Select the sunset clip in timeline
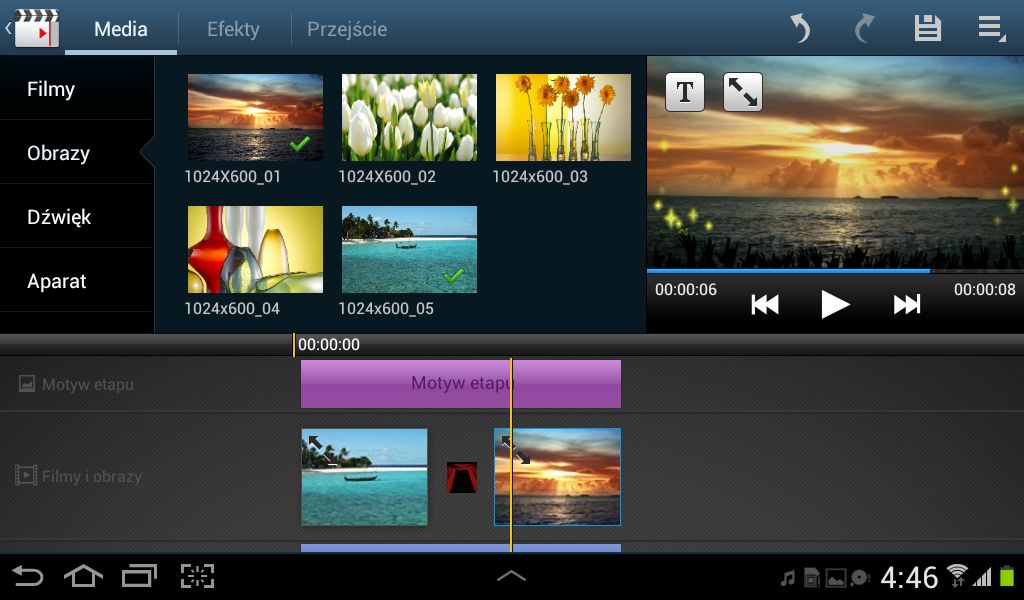 click(x=558, y=477)
